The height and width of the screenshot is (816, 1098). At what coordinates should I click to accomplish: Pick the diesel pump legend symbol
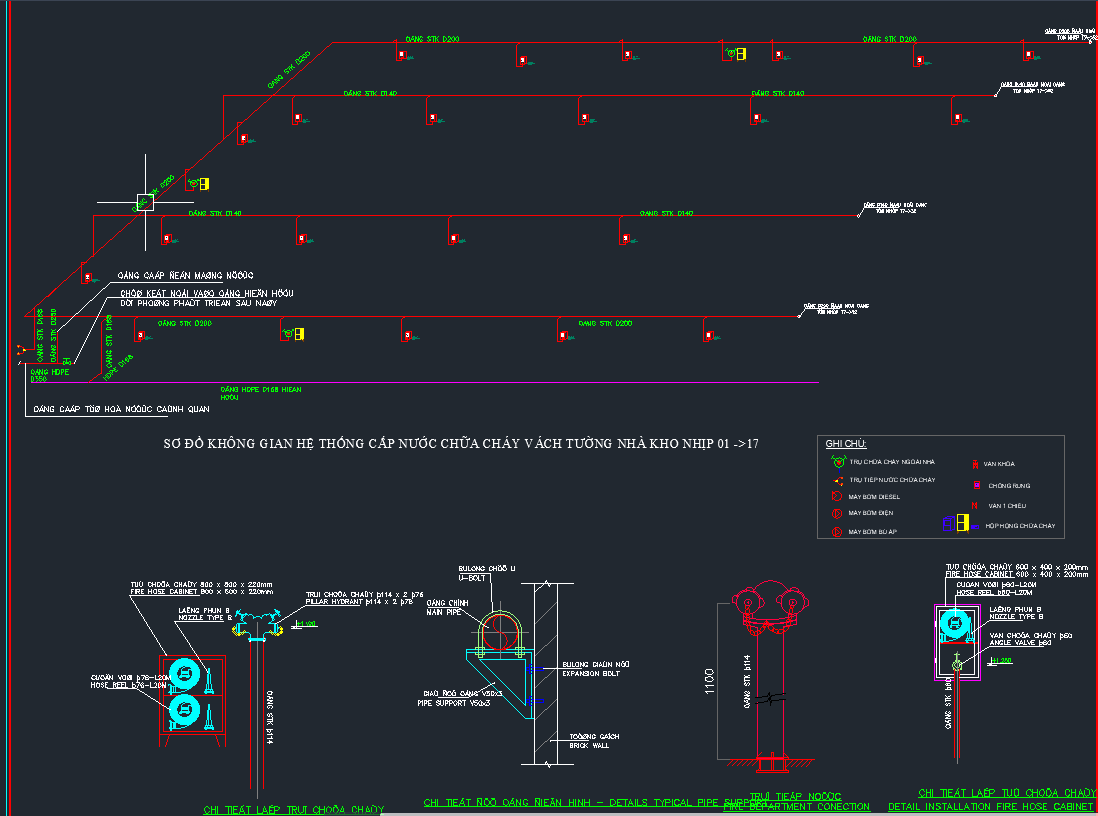coord(837,497)
